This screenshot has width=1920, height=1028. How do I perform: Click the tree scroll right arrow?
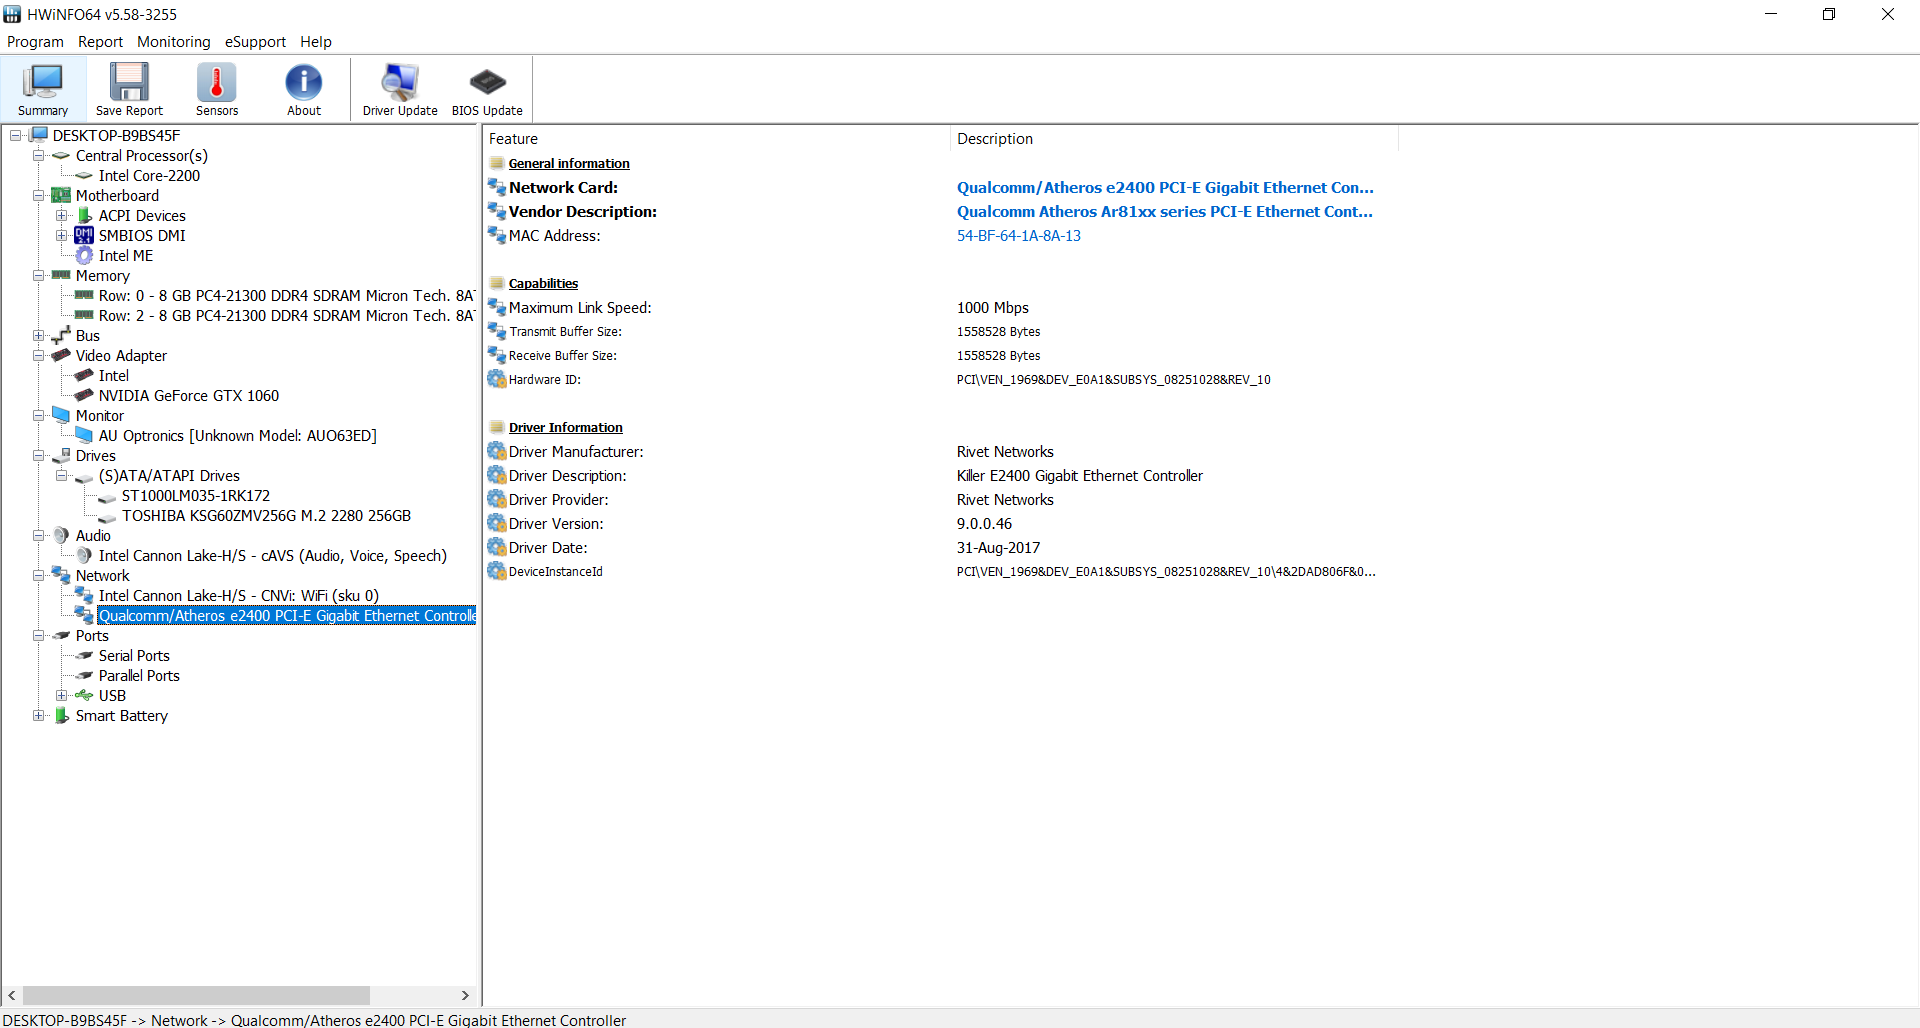465,995
